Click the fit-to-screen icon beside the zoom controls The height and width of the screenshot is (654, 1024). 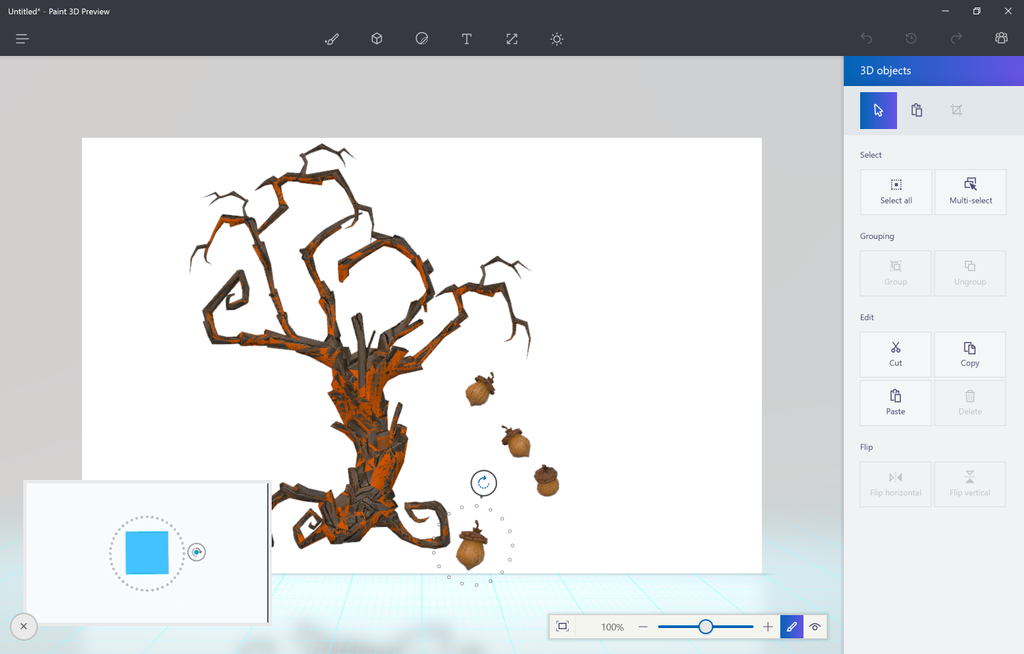click(563, 626)
